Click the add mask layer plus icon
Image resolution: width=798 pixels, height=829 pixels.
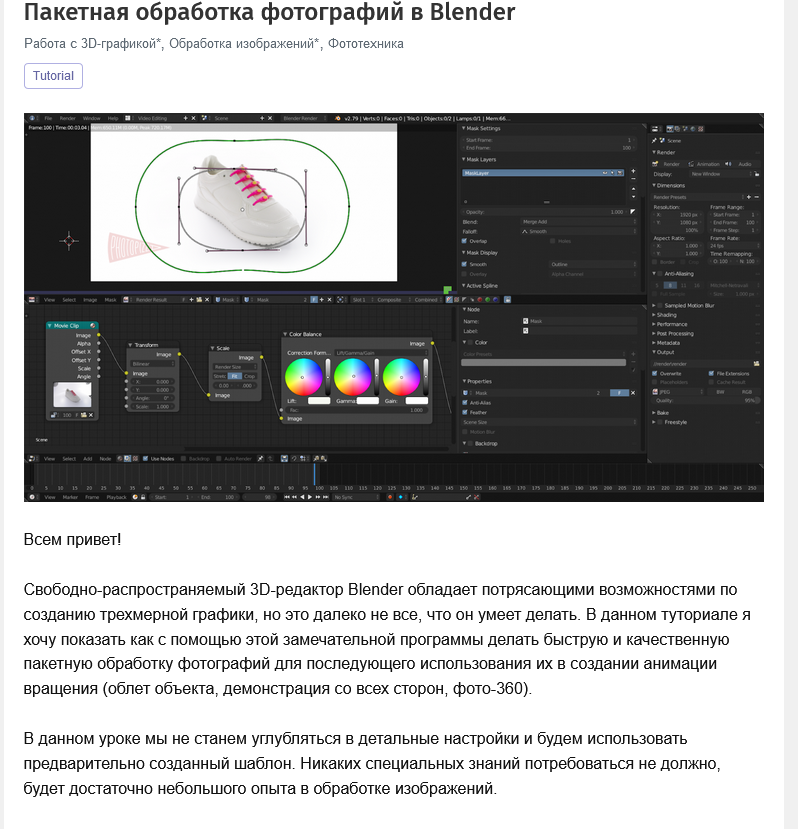[x=634, y=172]
